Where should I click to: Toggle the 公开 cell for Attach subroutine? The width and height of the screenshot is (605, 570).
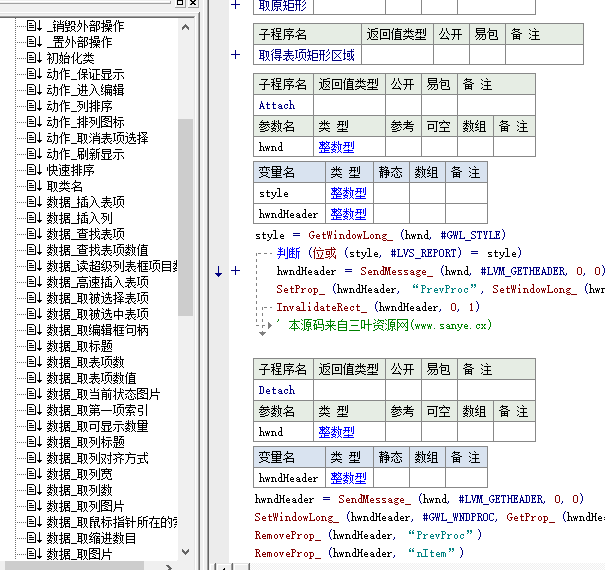click(x=402, y=105)
